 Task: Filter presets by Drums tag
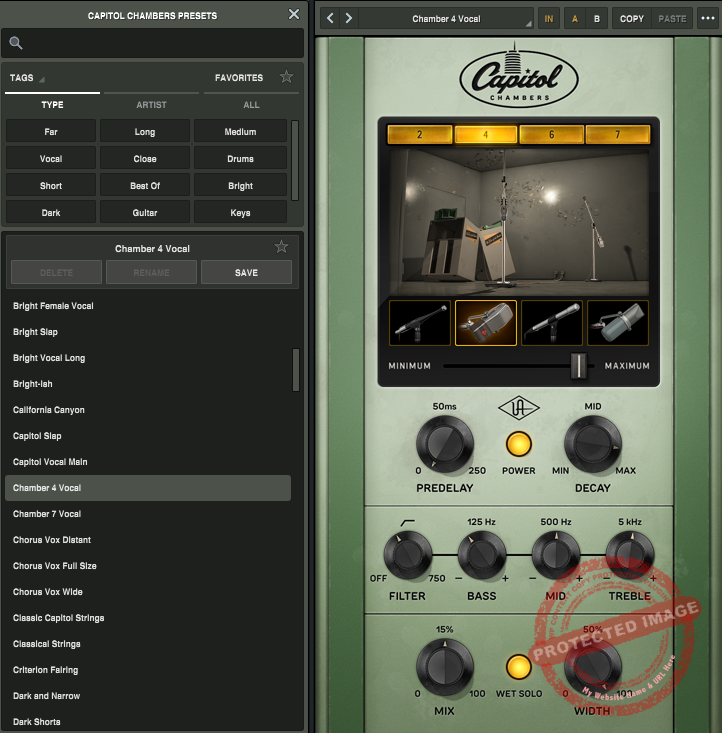click(240, 158)
